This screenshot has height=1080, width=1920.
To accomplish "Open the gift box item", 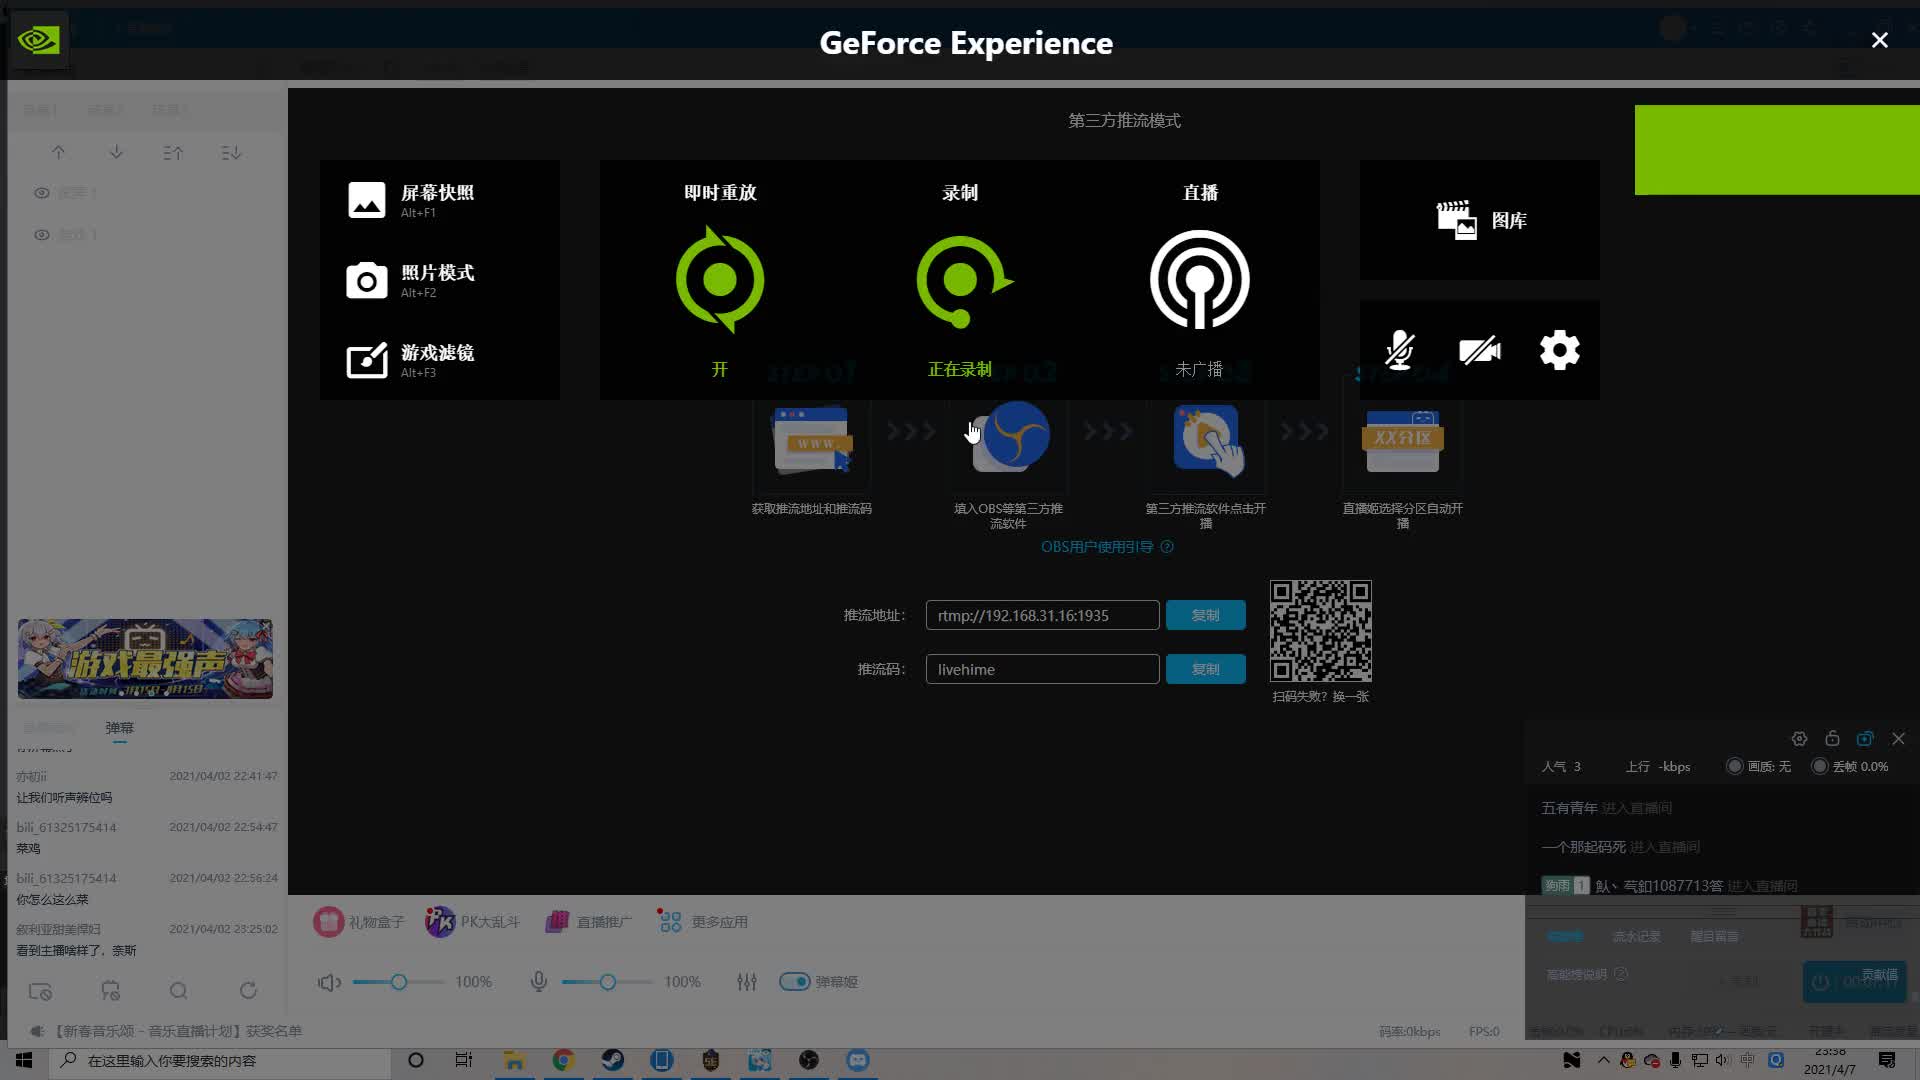I will point(358,922).
